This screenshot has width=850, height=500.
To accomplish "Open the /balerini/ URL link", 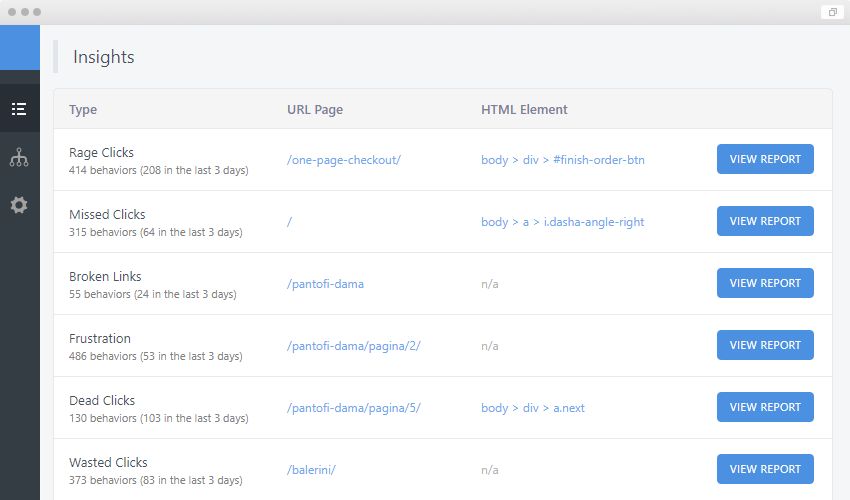I will click(311, 470).
